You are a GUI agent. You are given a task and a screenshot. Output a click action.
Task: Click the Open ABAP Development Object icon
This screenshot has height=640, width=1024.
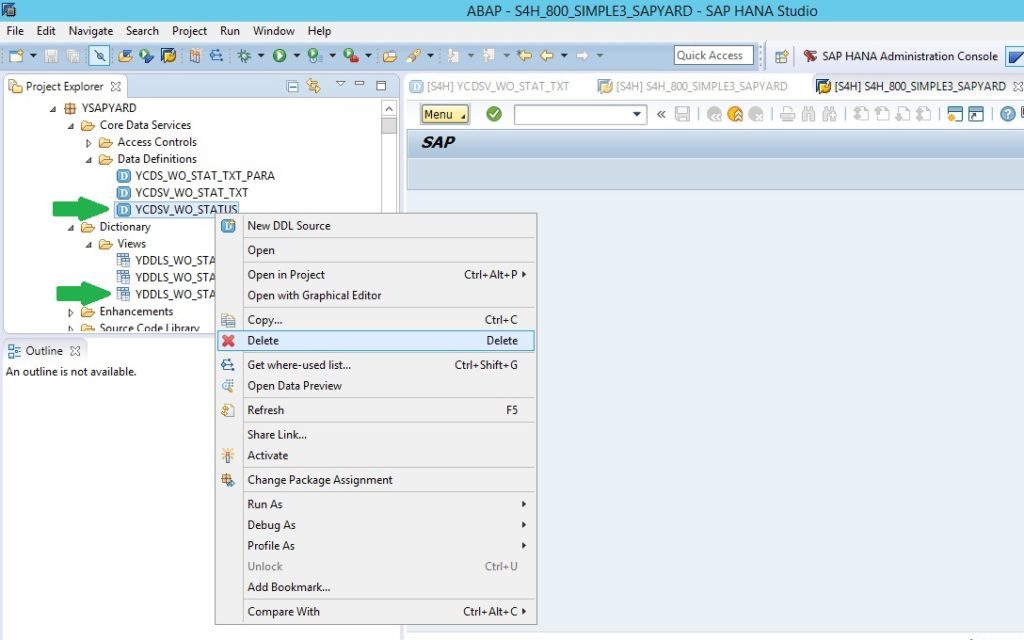click(x=125, y=56)
